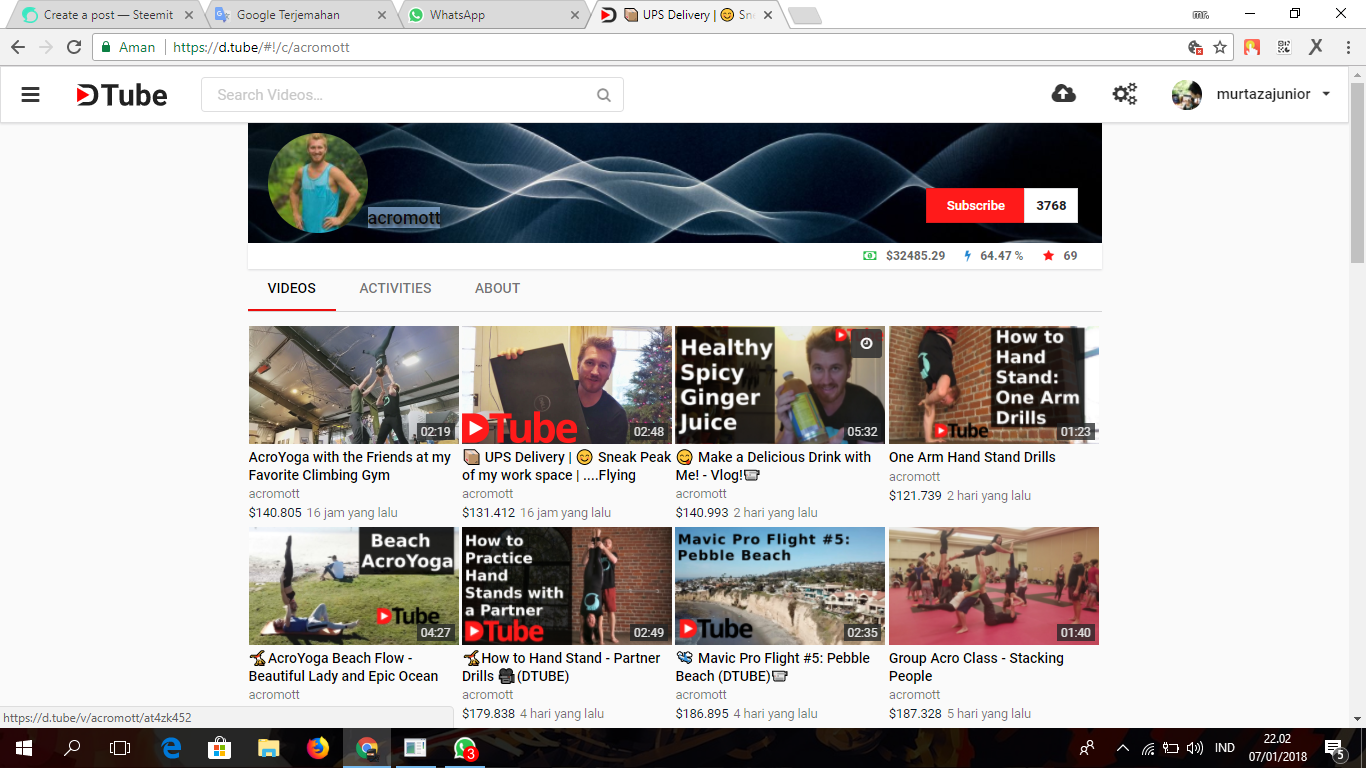This screenshot has height=768, width=1366.
Task: Expand hidden icons in the system tray
Action: 1122,747
